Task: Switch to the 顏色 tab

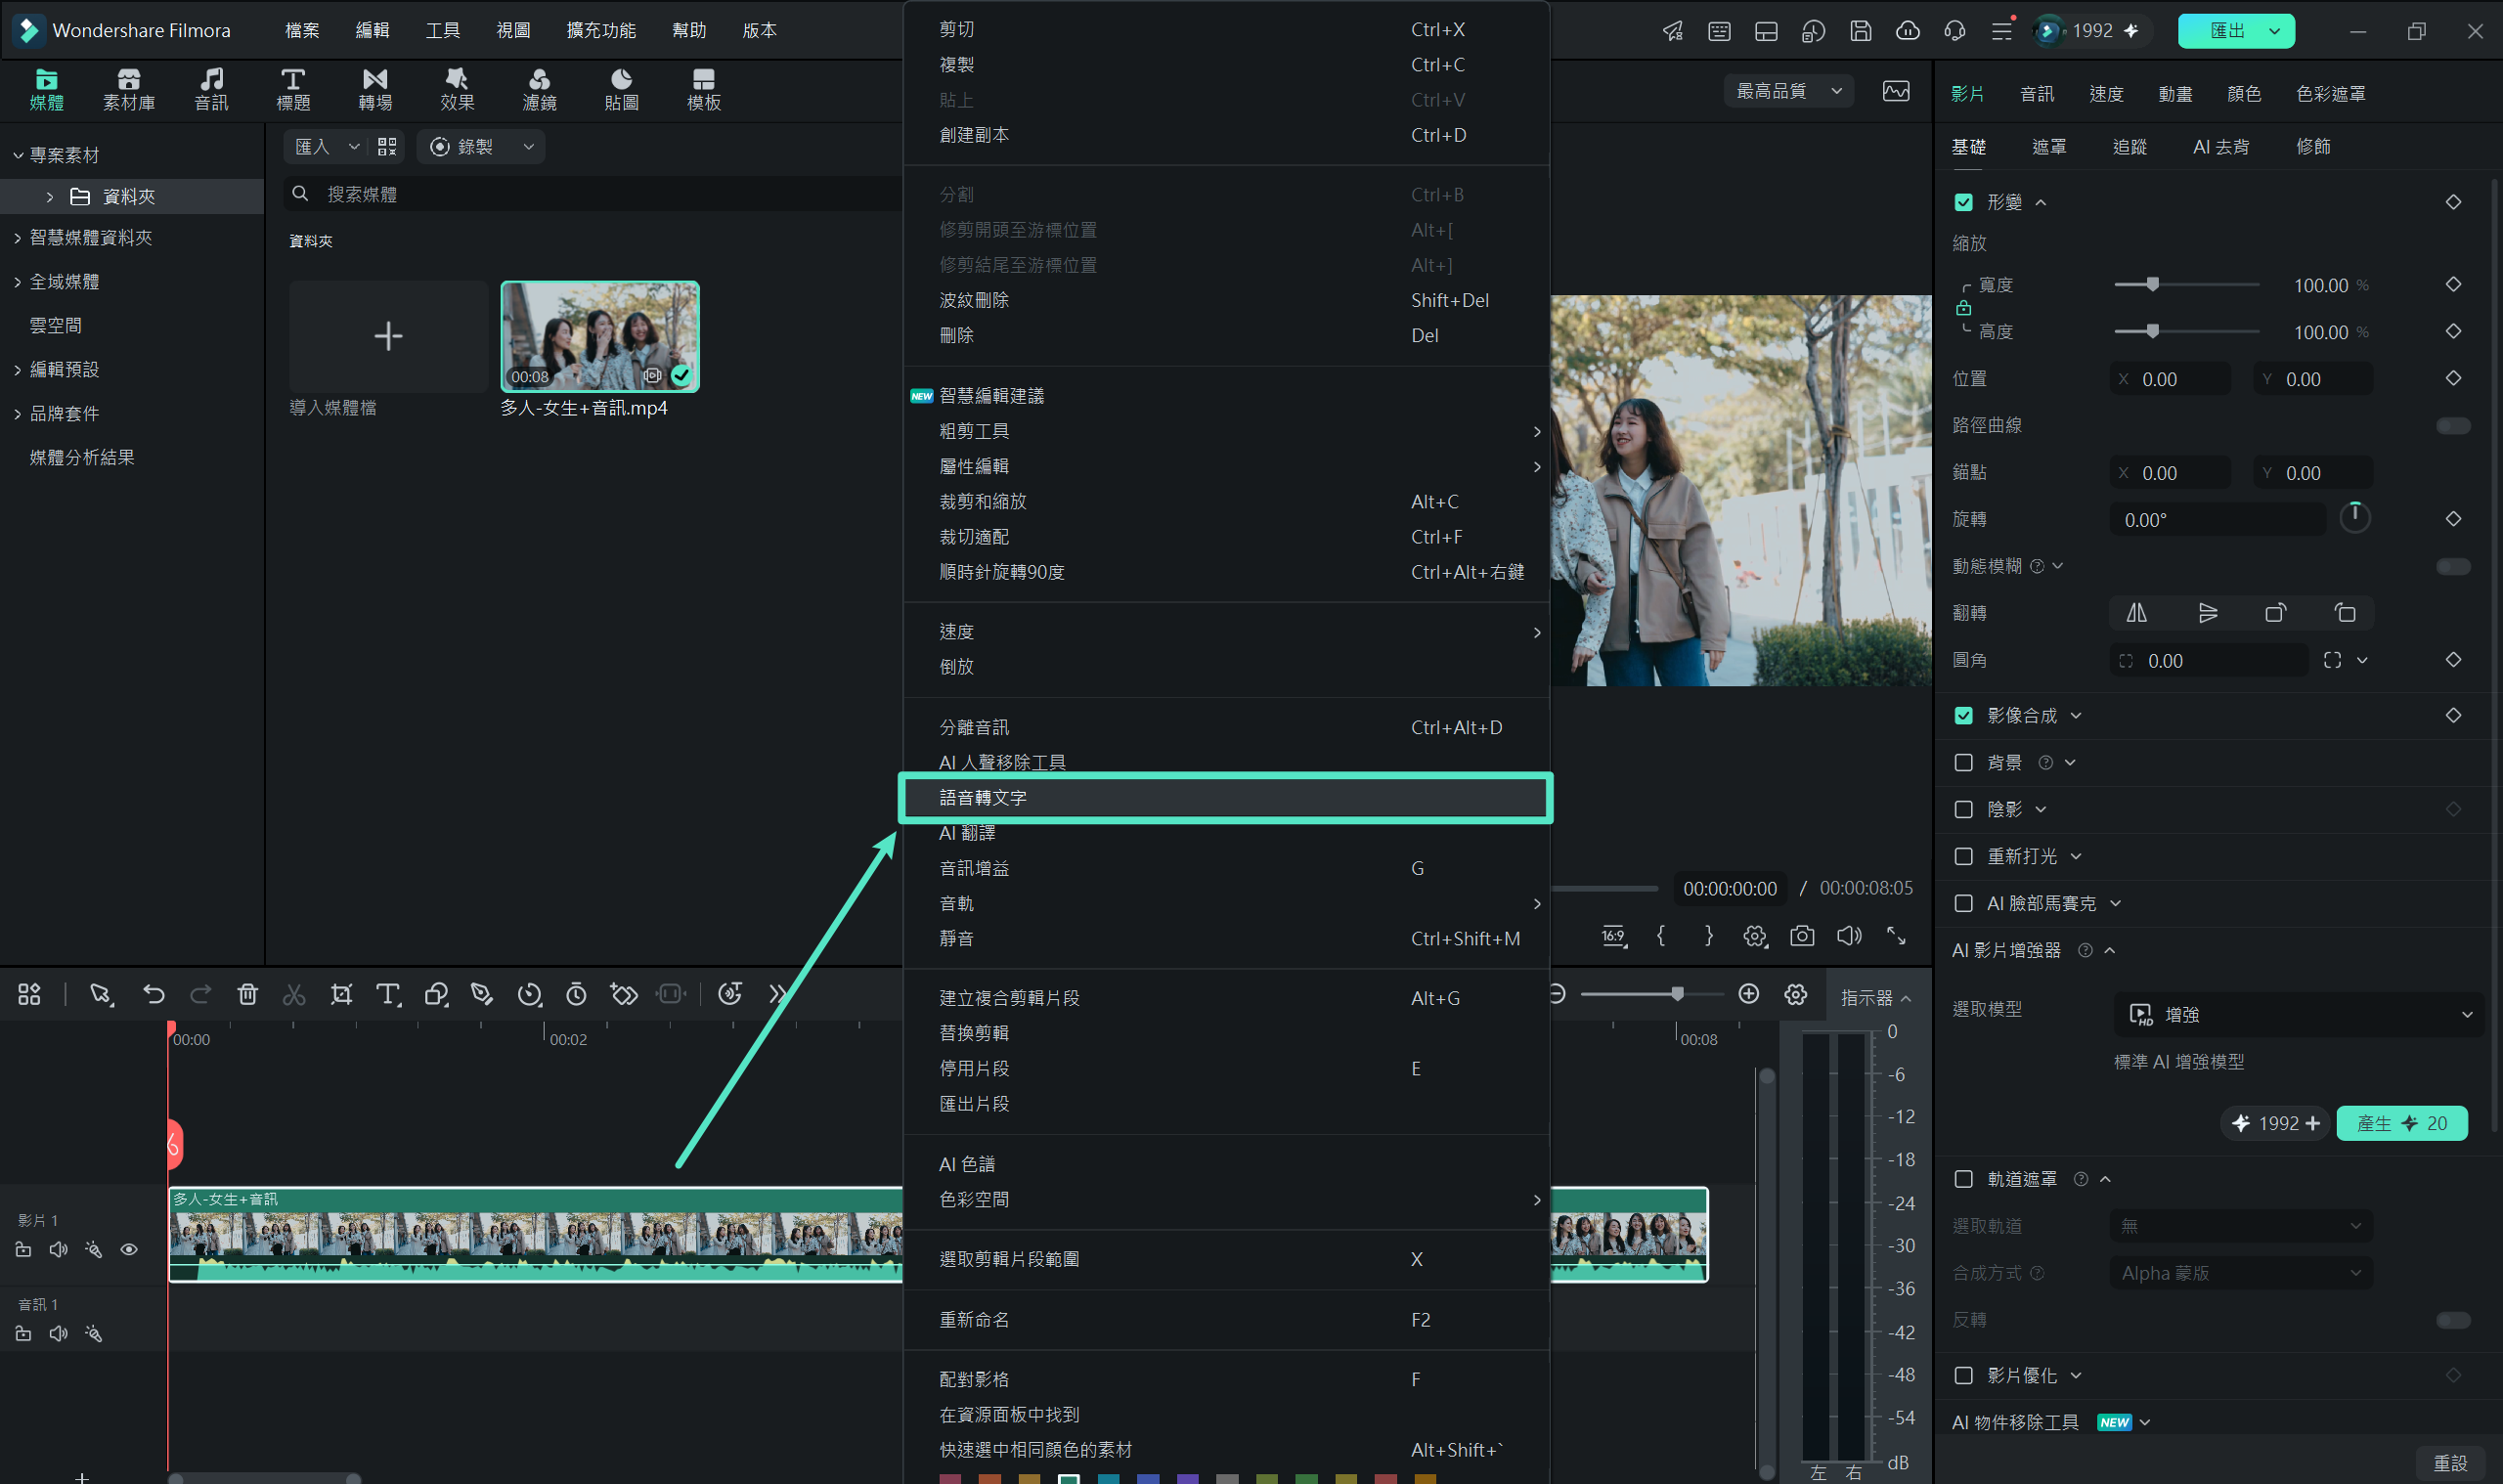Action: pos(2244,93)
